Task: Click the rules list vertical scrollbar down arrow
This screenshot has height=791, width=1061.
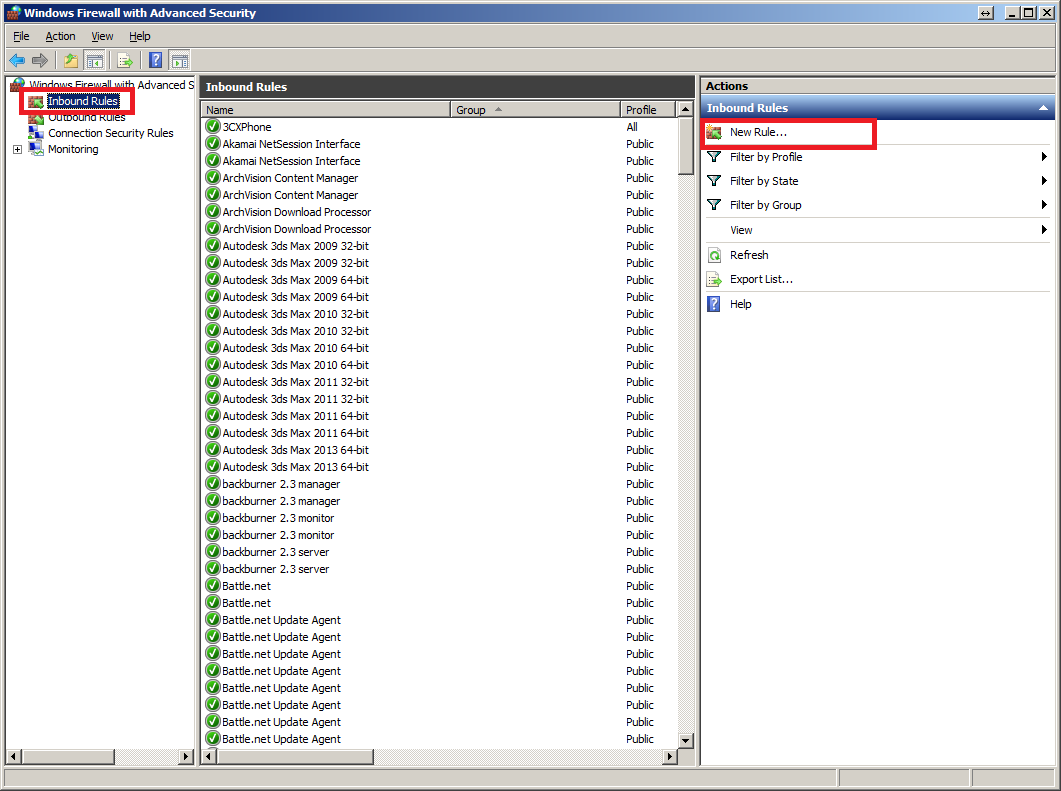Action: coord(685,740)
